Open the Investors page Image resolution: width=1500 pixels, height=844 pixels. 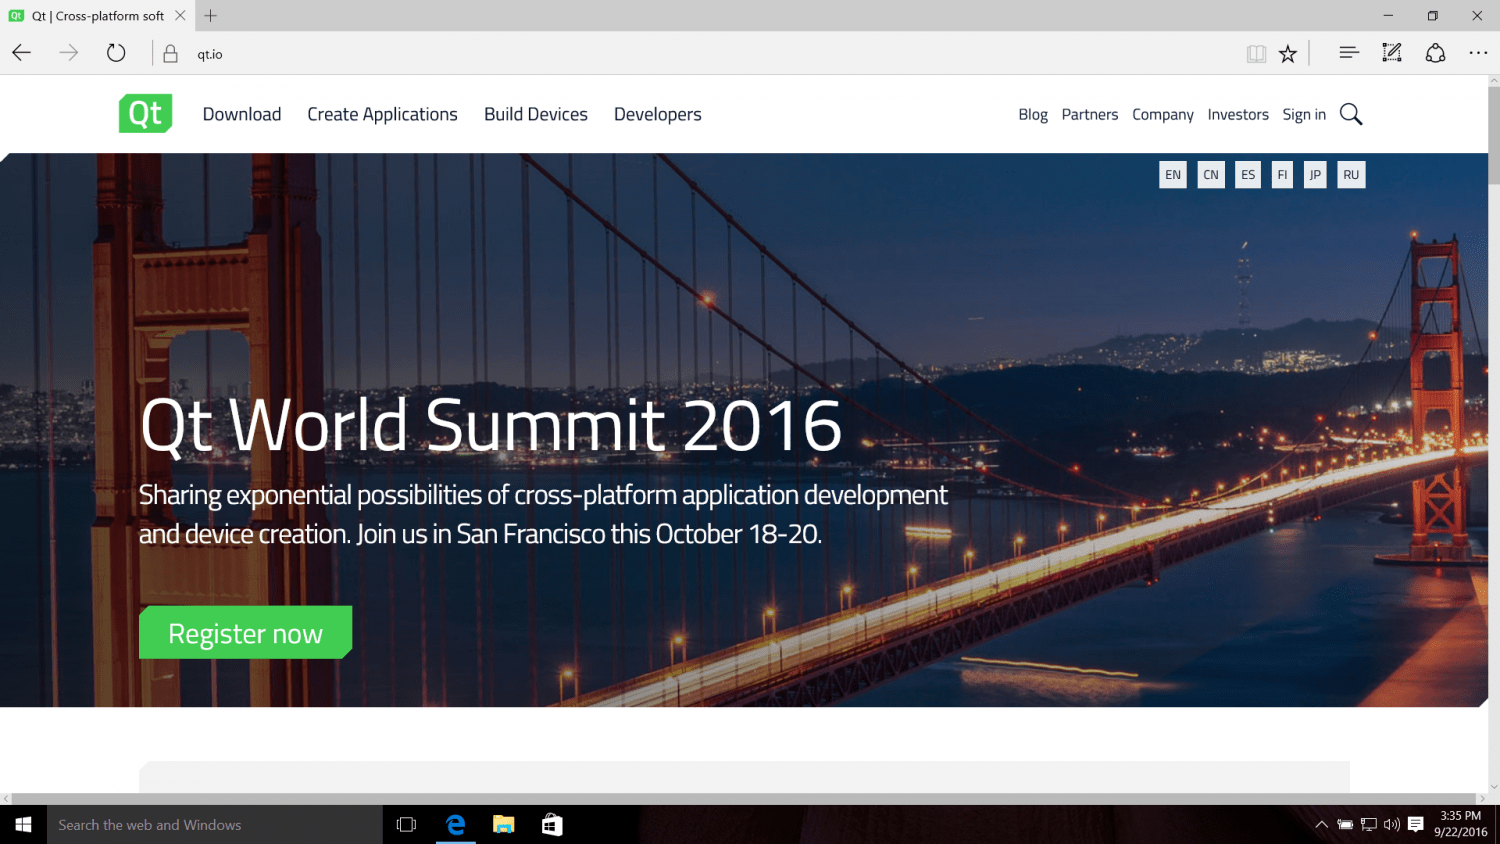[x=1238, y=114]
